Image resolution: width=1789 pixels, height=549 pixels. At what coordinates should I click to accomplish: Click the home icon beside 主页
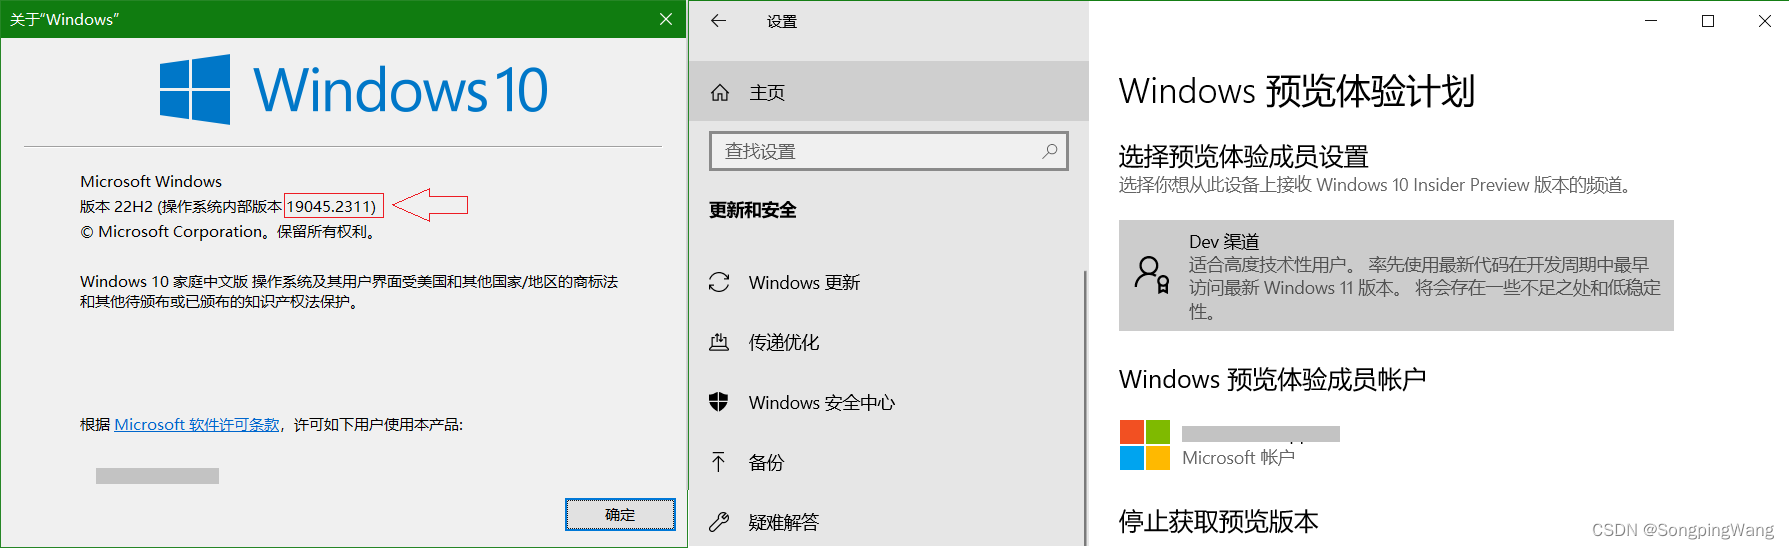coord(719,93)
